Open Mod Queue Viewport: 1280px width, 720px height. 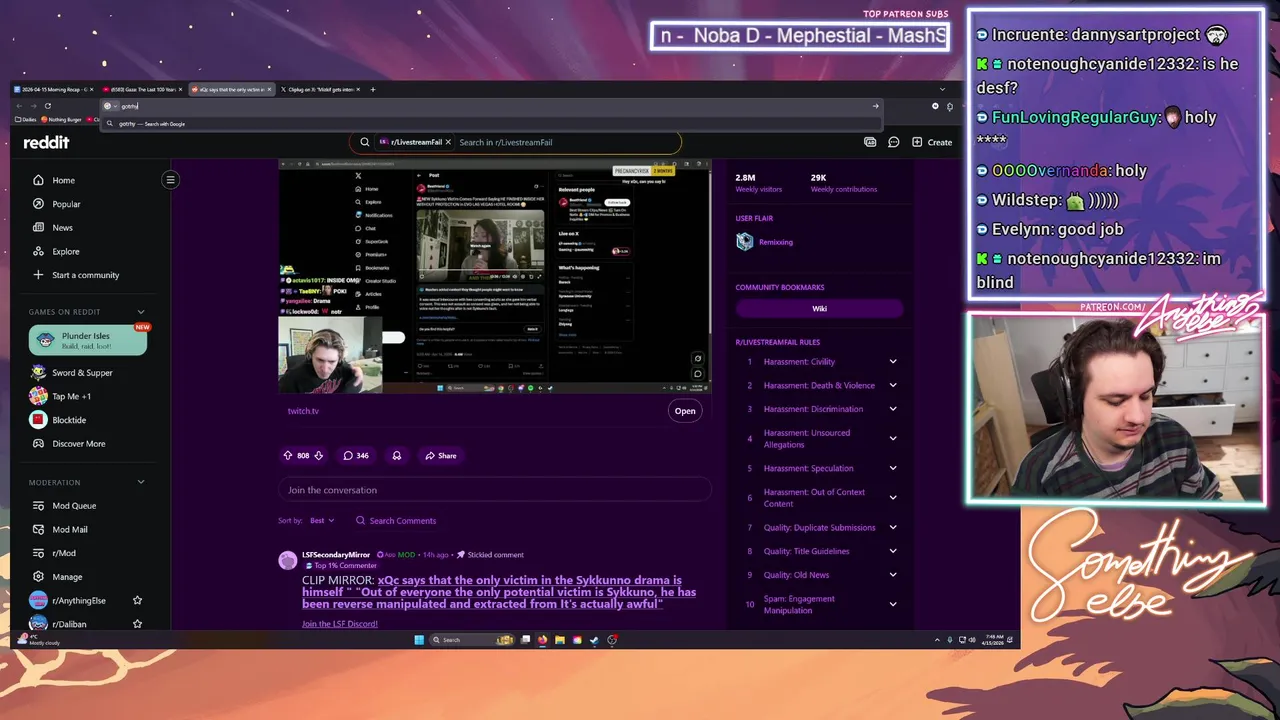[74, 506]
